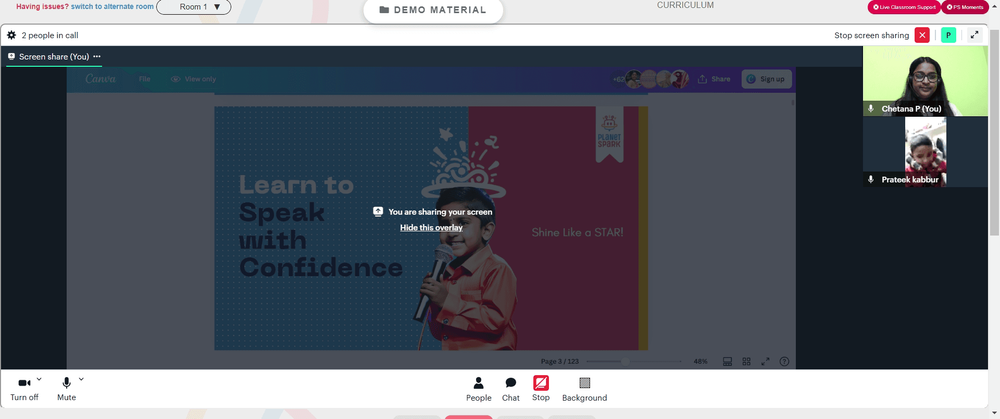Click the red X stop sharing button
The width and height of the screenshot is (1000, 419).
coord(922,35)
